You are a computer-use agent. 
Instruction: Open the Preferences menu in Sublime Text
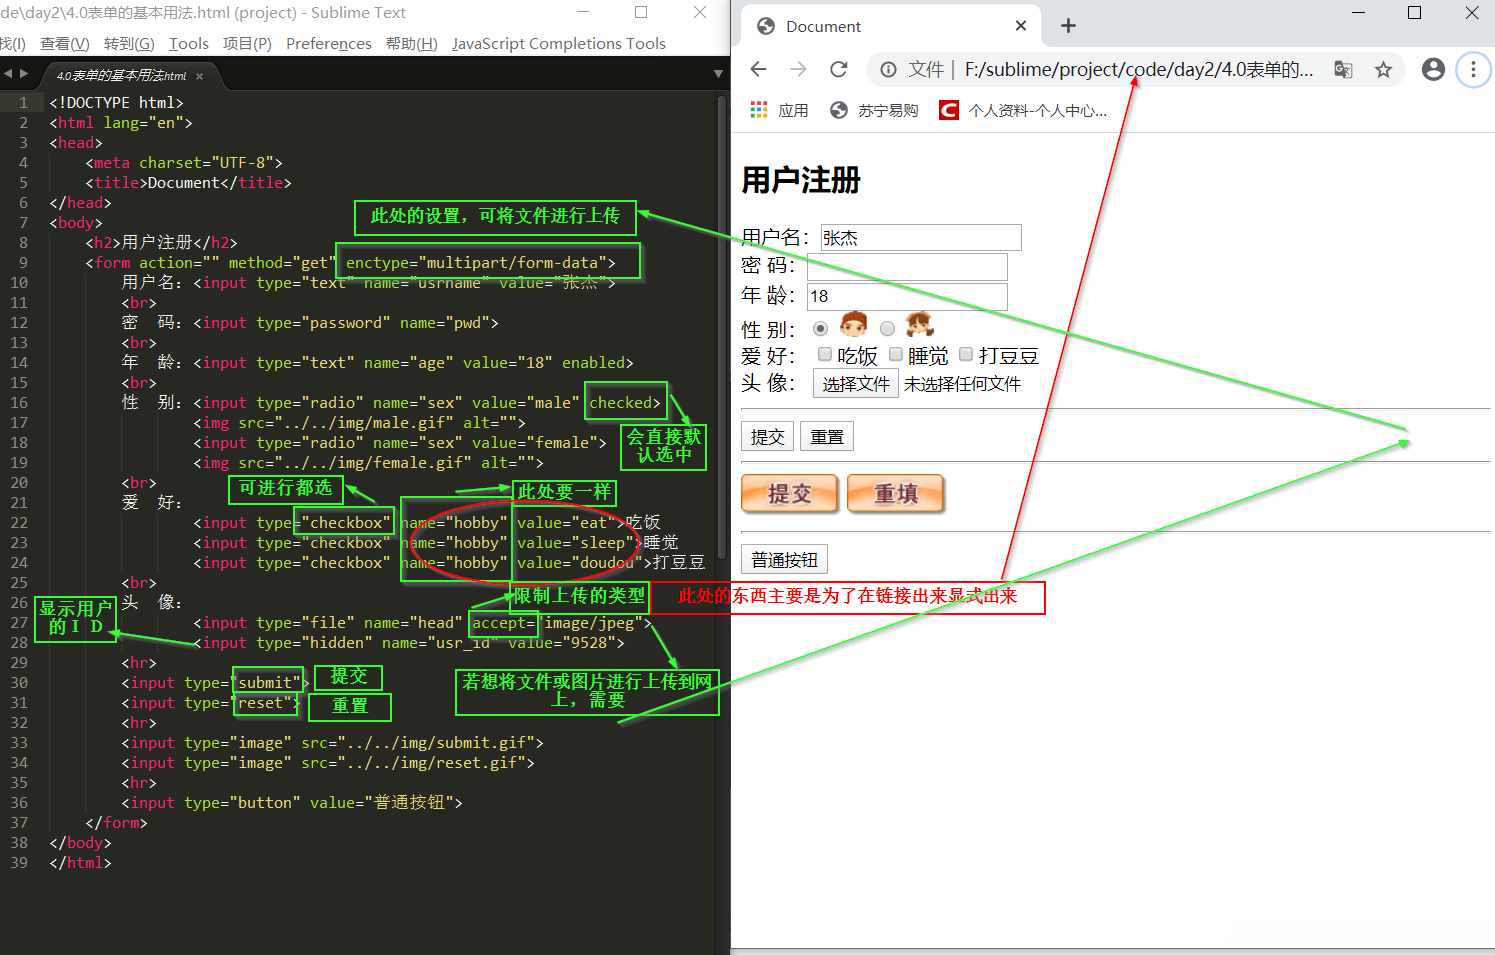click(x=328, y=43)
